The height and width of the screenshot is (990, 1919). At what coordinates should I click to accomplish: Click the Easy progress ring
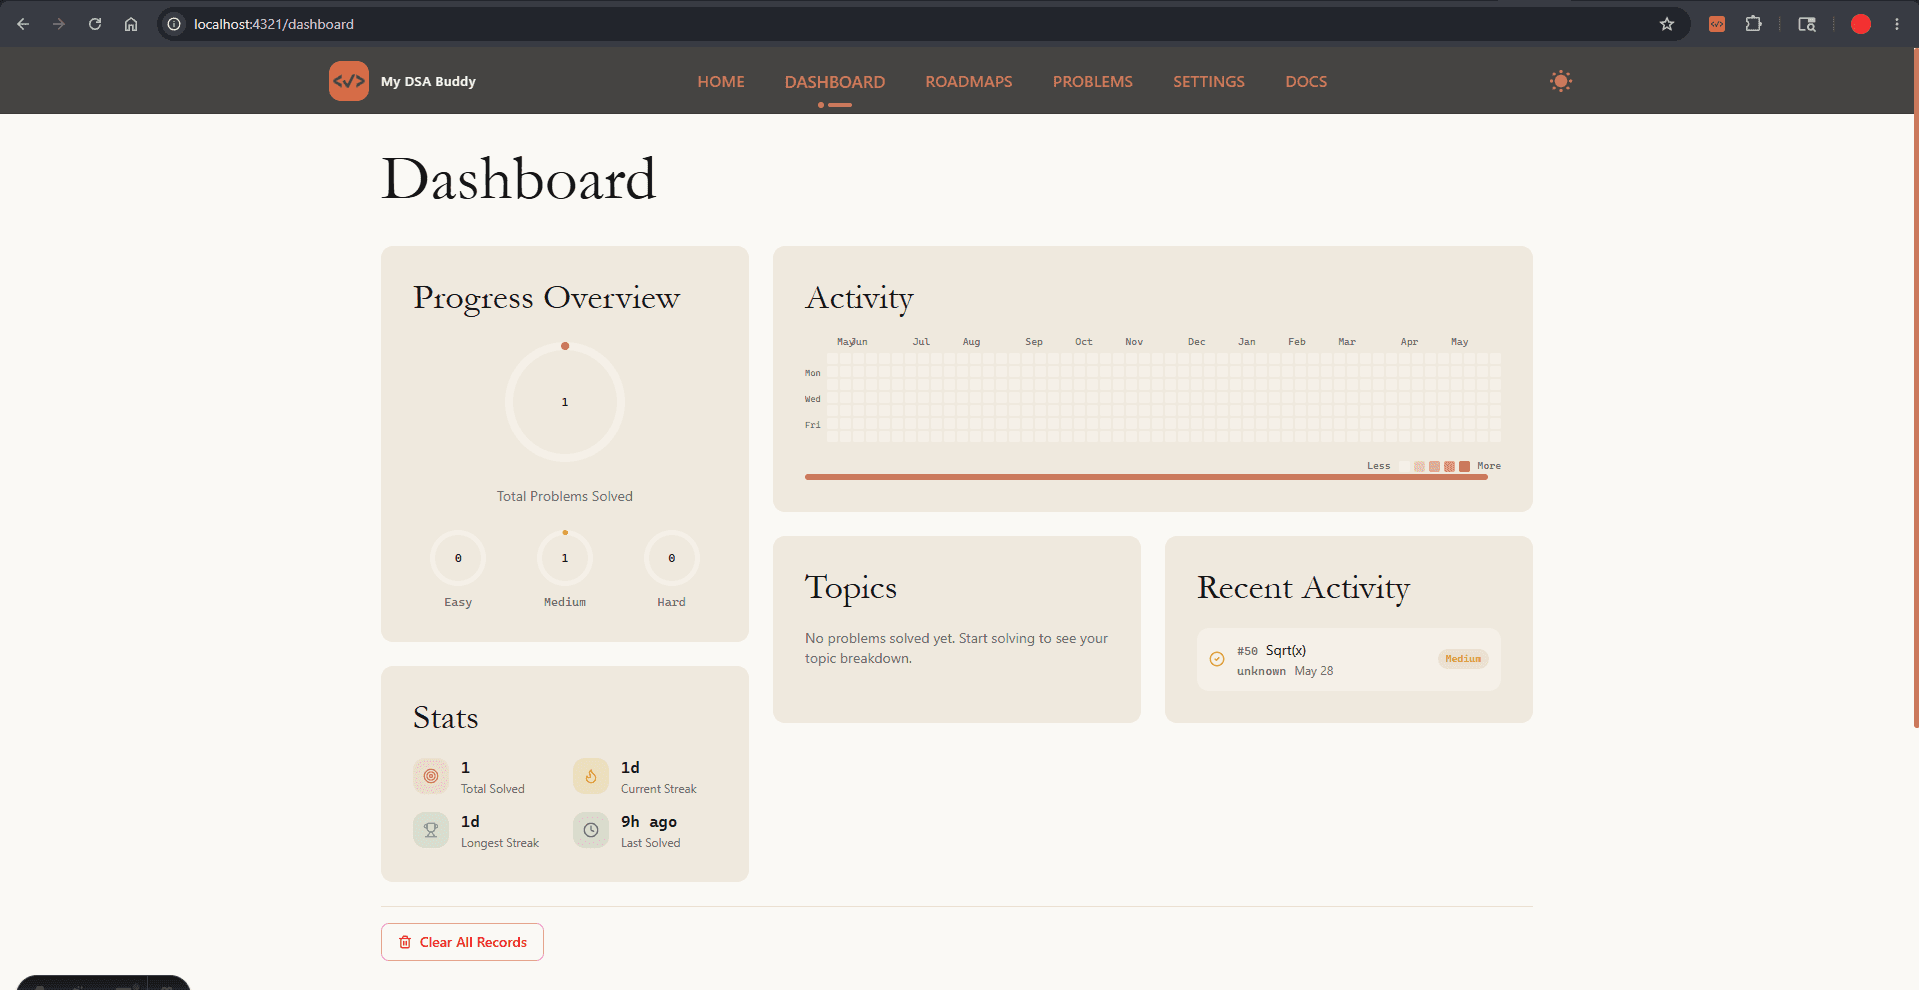[458, 558]
